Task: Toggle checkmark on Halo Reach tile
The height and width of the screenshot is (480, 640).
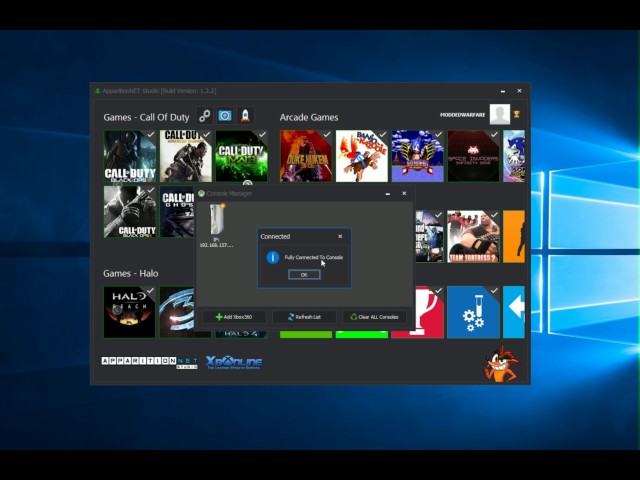Action: point(151,290)
